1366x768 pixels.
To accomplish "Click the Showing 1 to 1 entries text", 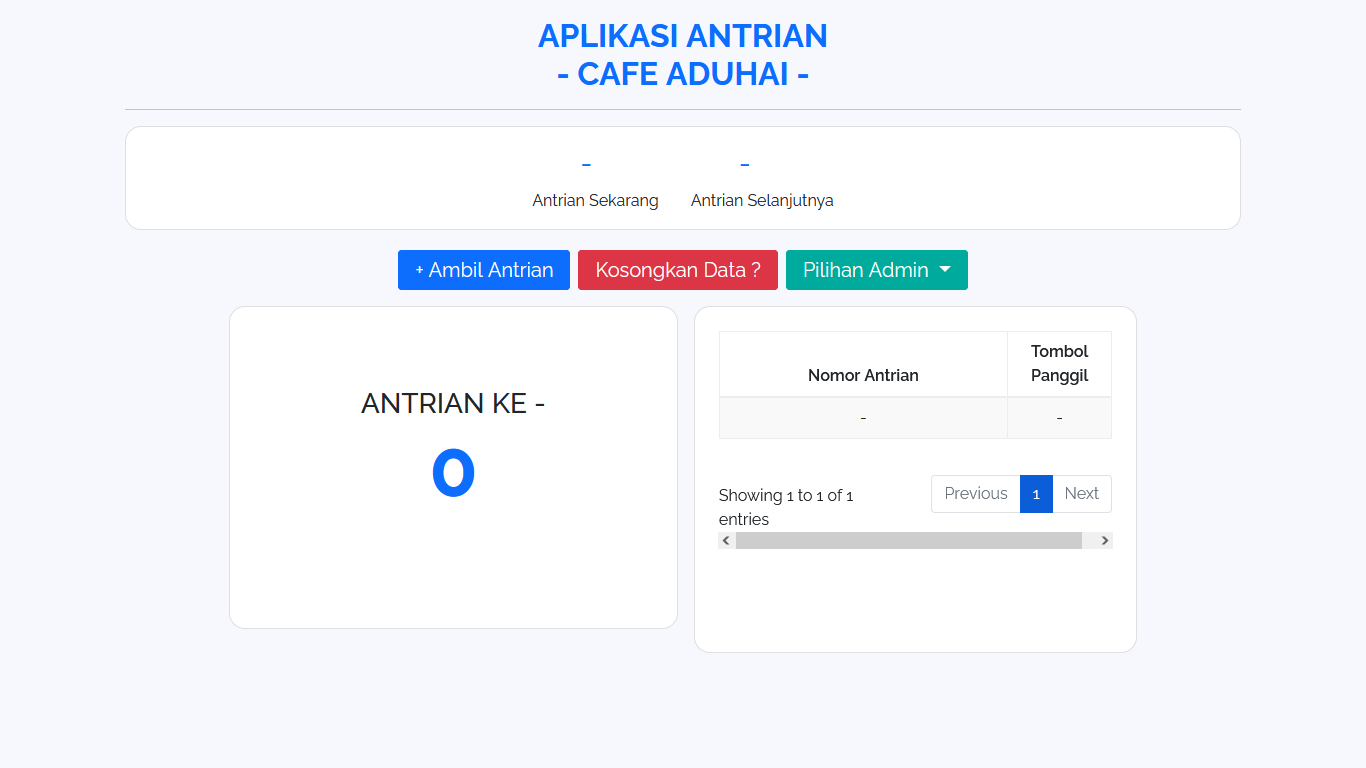I will (786, 507).
